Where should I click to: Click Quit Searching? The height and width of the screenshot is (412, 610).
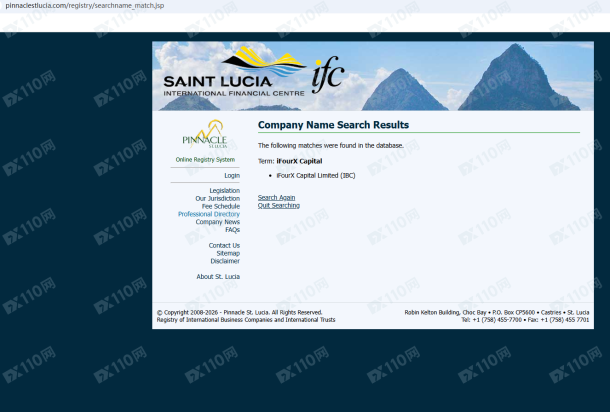[x=279, y=205]
